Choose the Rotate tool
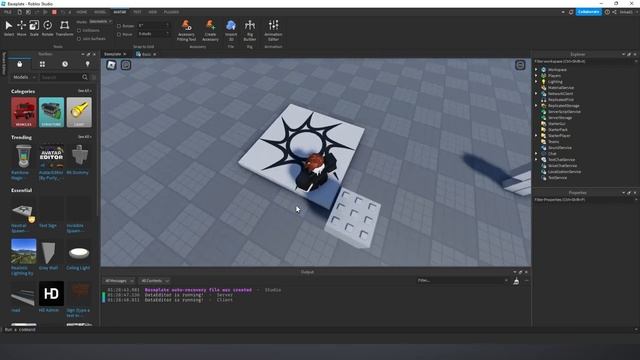Screen dimensions: 640x360 click(x=47, y=28)
